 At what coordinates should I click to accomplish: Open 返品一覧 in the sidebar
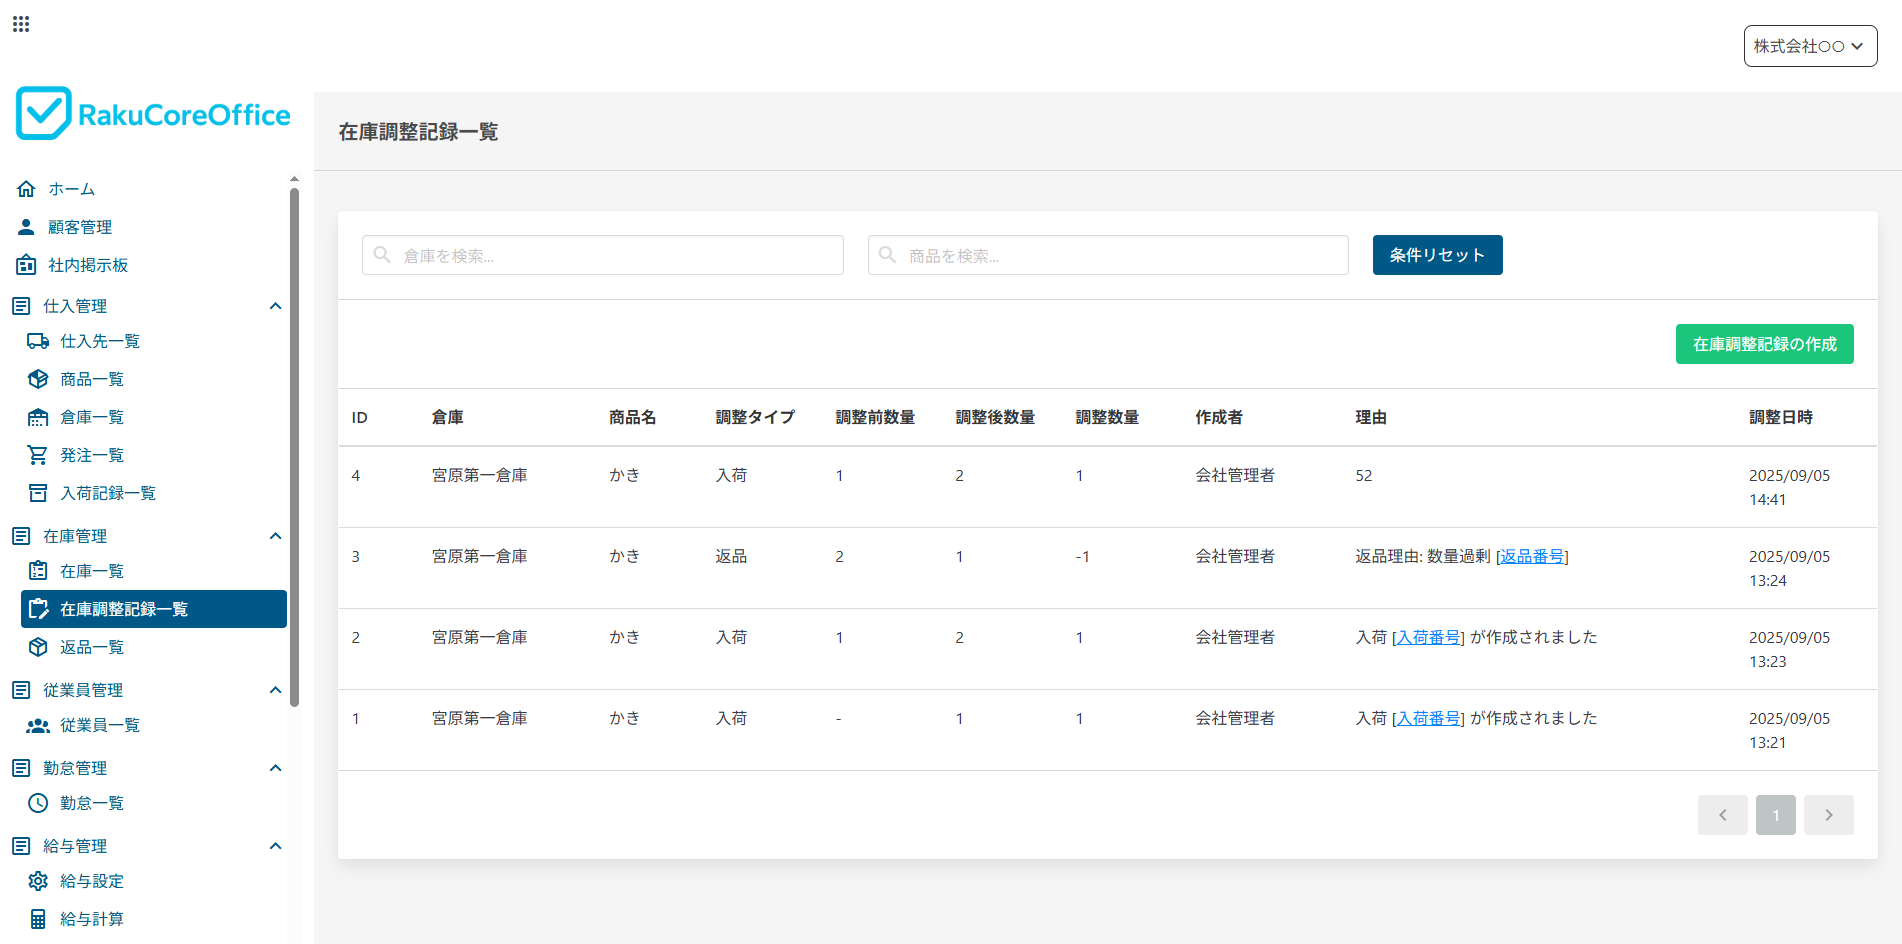[92, 647]
